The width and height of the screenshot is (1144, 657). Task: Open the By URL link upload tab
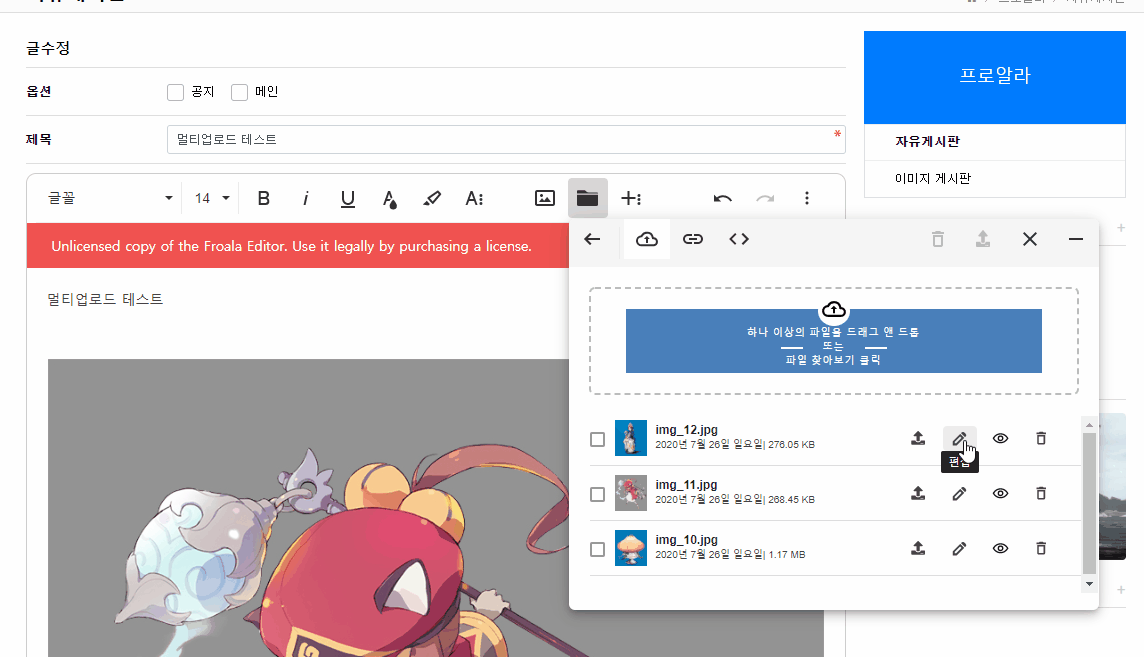click(693, 239)
